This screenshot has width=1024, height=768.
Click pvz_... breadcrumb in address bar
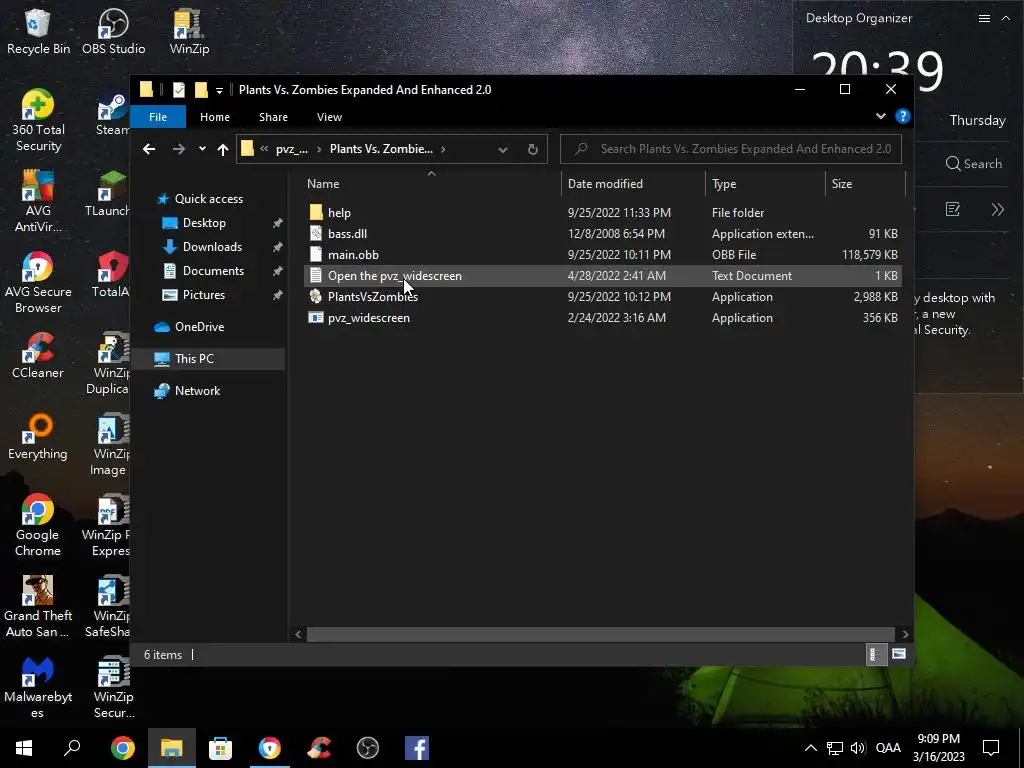291,149
